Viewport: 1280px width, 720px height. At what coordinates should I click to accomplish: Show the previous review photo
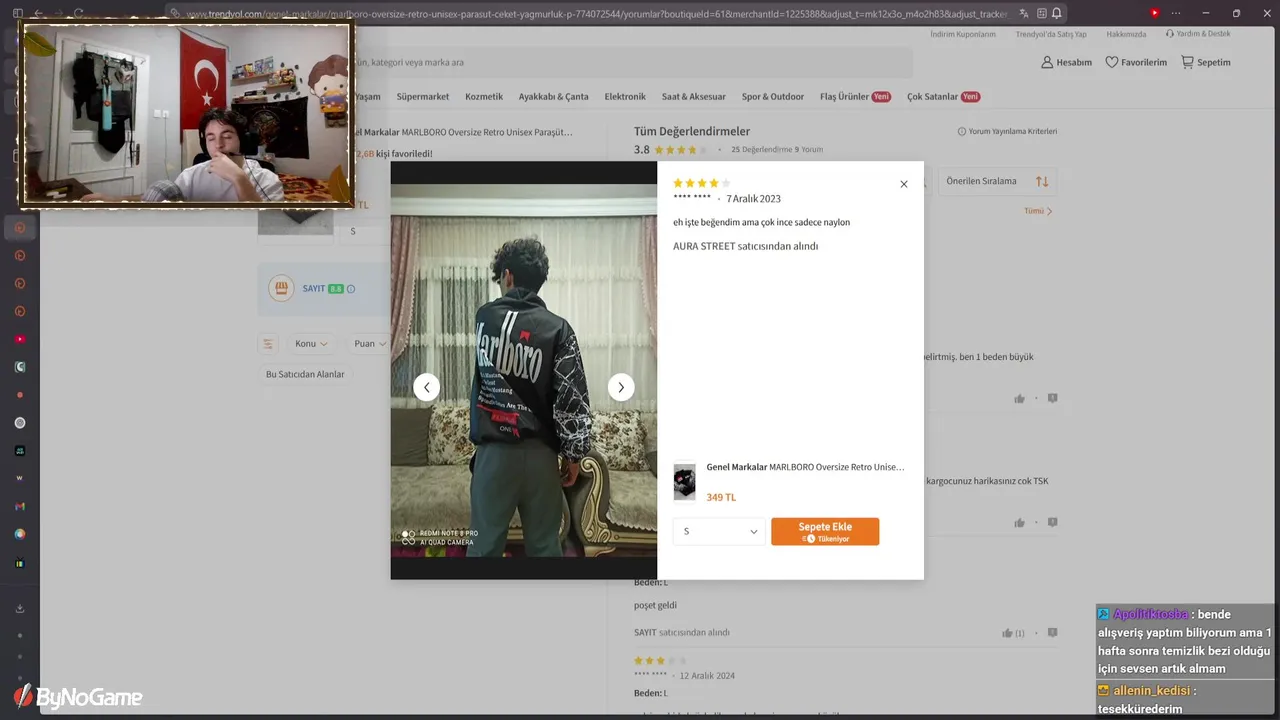pyautogui.click(x=427, y=388)
